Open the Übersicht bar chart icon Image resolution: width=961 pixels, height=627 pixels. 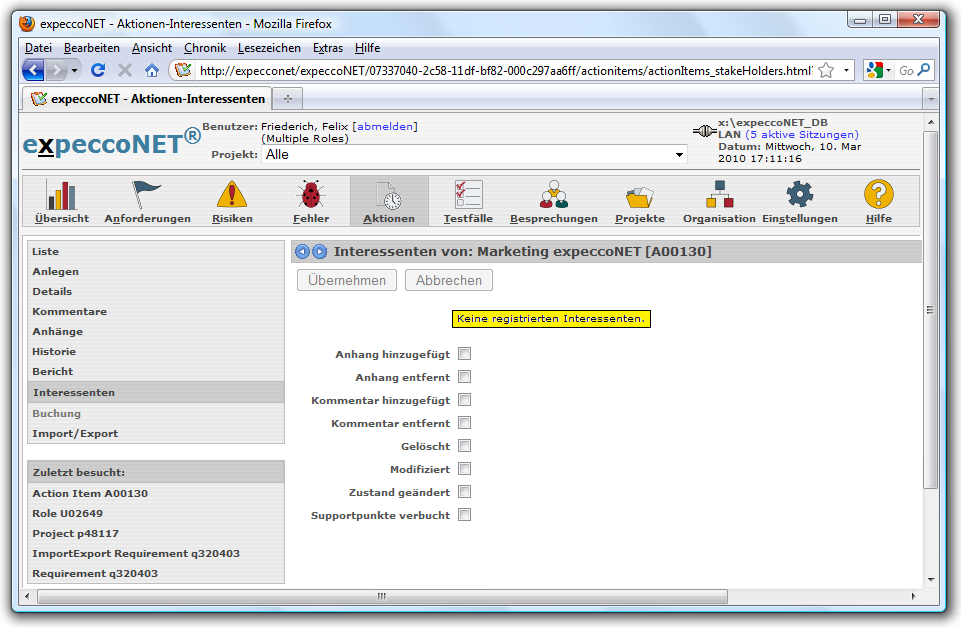pos(62,195)
